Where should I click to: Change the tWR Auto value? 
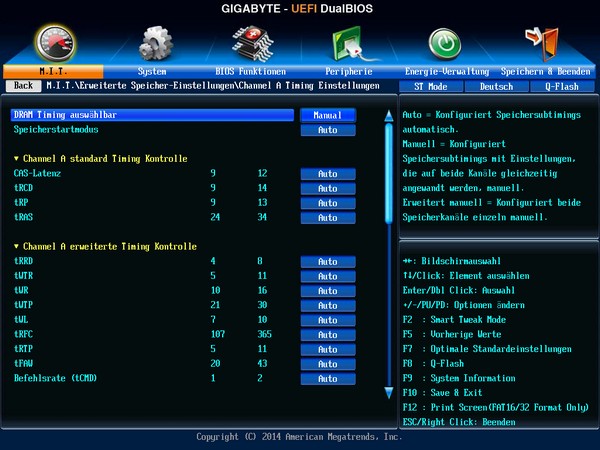328,291
